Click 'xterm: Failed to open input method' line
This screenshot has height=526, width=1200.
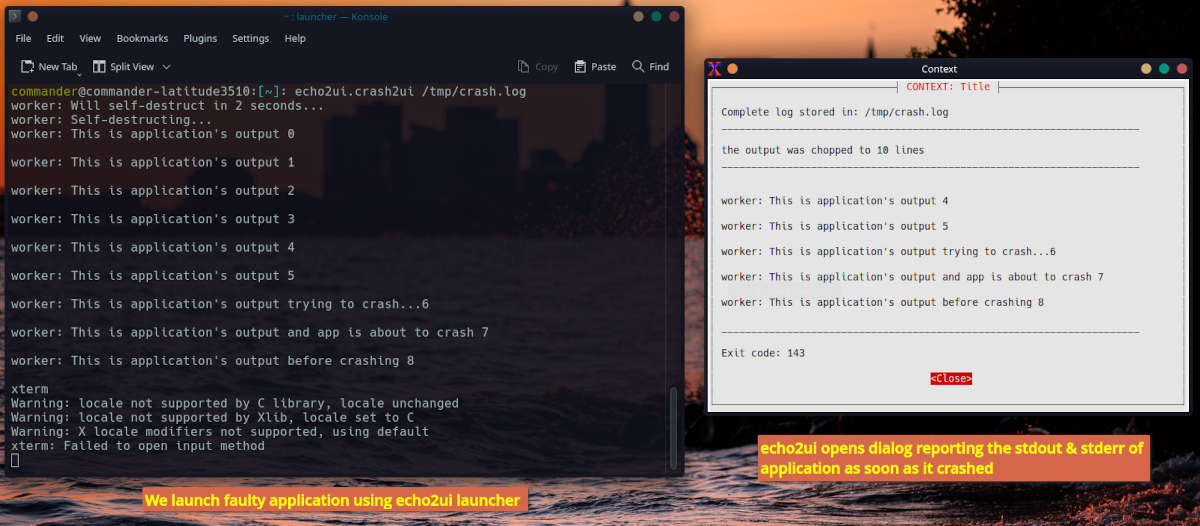pos(137,446)
